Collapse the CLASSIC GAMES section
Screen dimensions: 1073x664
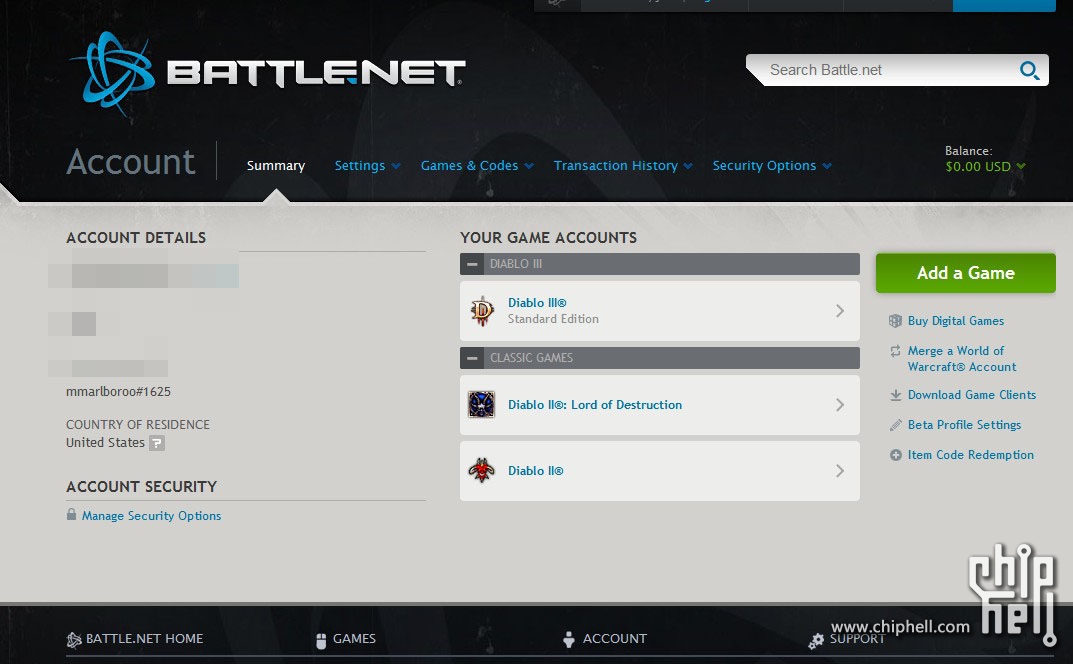point(472,357)
